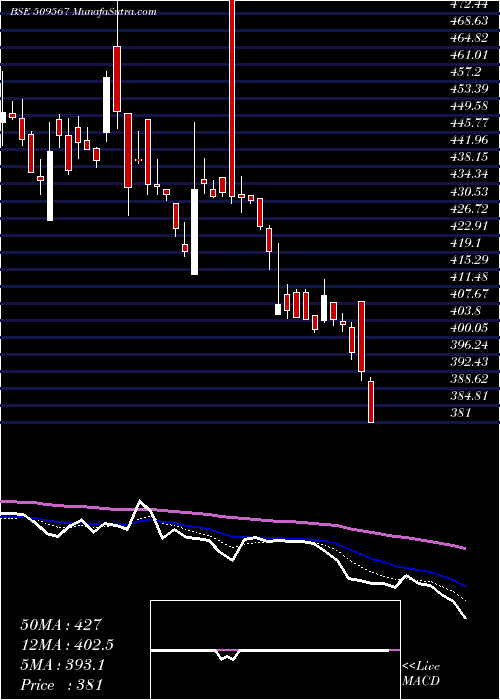The height and width of the screenshot is (700, 500).
Task: Click the 461.01 price axis label
Action: tap(467, 55)
